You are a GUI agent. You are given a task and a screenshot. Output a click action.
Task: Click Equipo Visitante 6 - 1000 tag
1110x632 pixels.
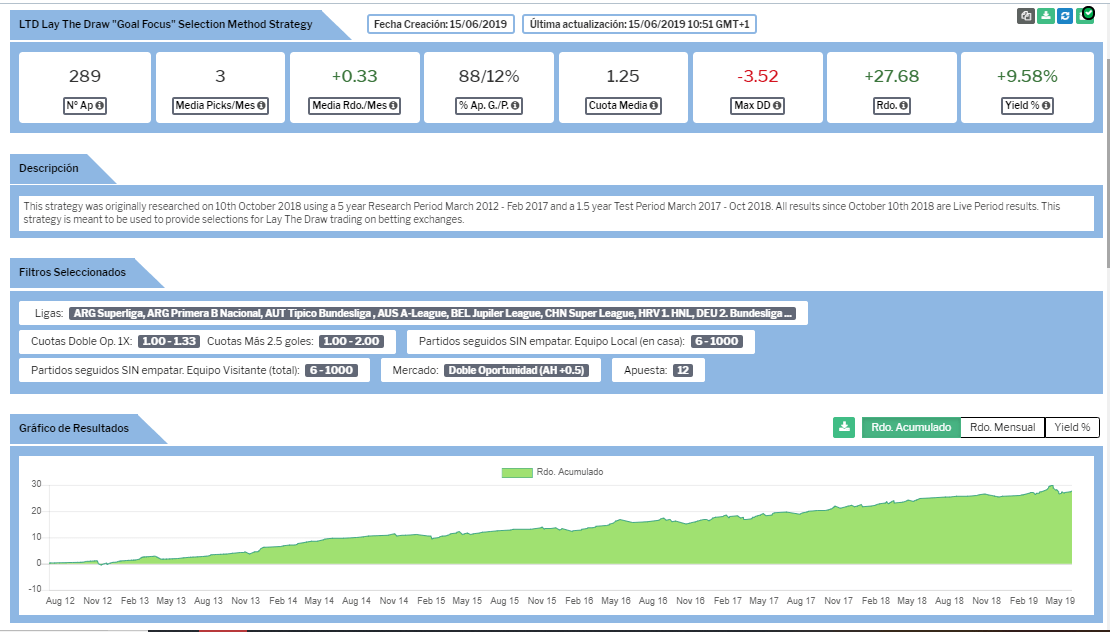331,370
